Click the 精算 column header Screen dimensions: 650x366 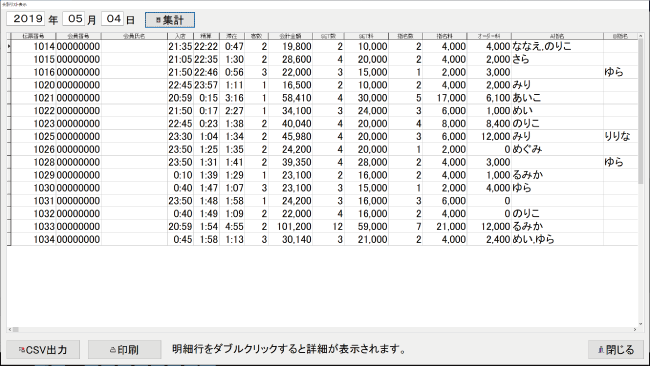(206, 36)
